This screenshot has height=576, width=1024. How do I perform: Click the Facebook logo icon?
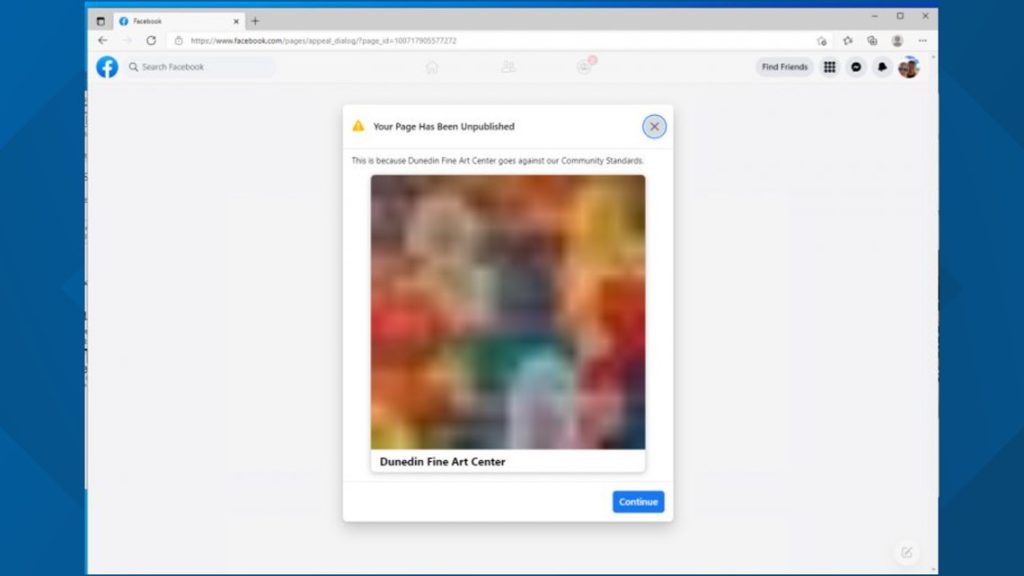coord(107,67)
